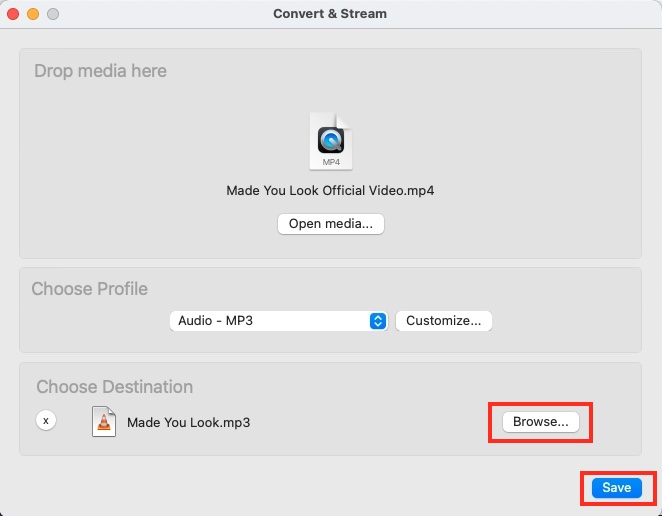Remove the destination with the x button
This screenshot has height=516, width=662.
[46, 421]
